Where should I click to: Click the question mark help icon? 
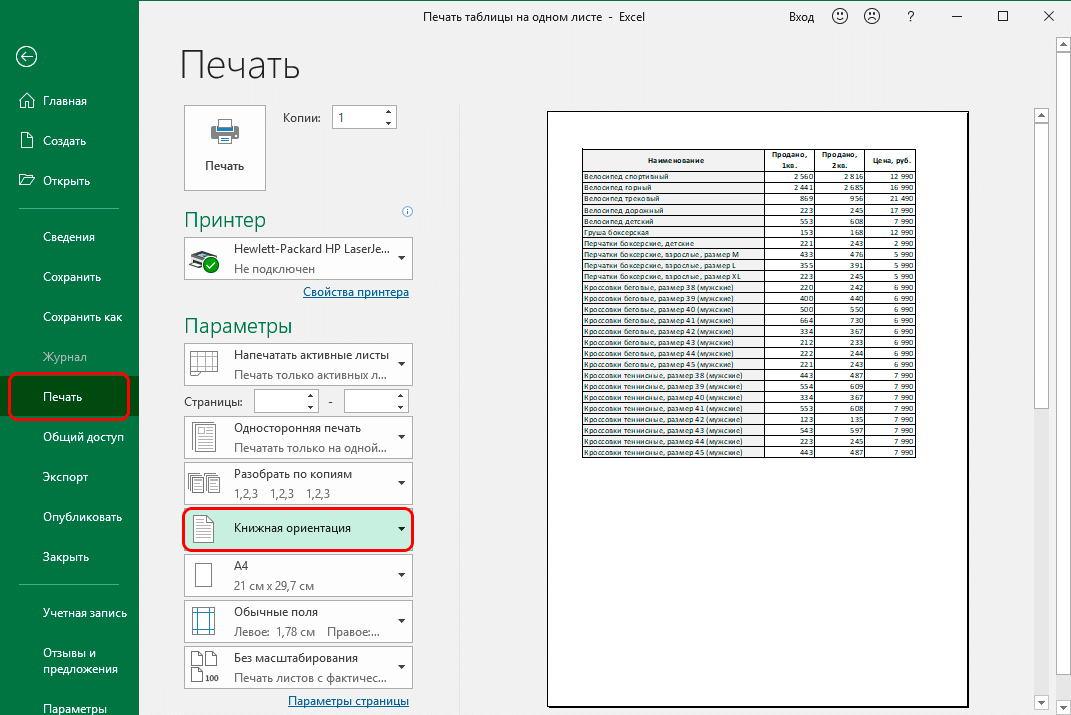[x=911, y=17]
